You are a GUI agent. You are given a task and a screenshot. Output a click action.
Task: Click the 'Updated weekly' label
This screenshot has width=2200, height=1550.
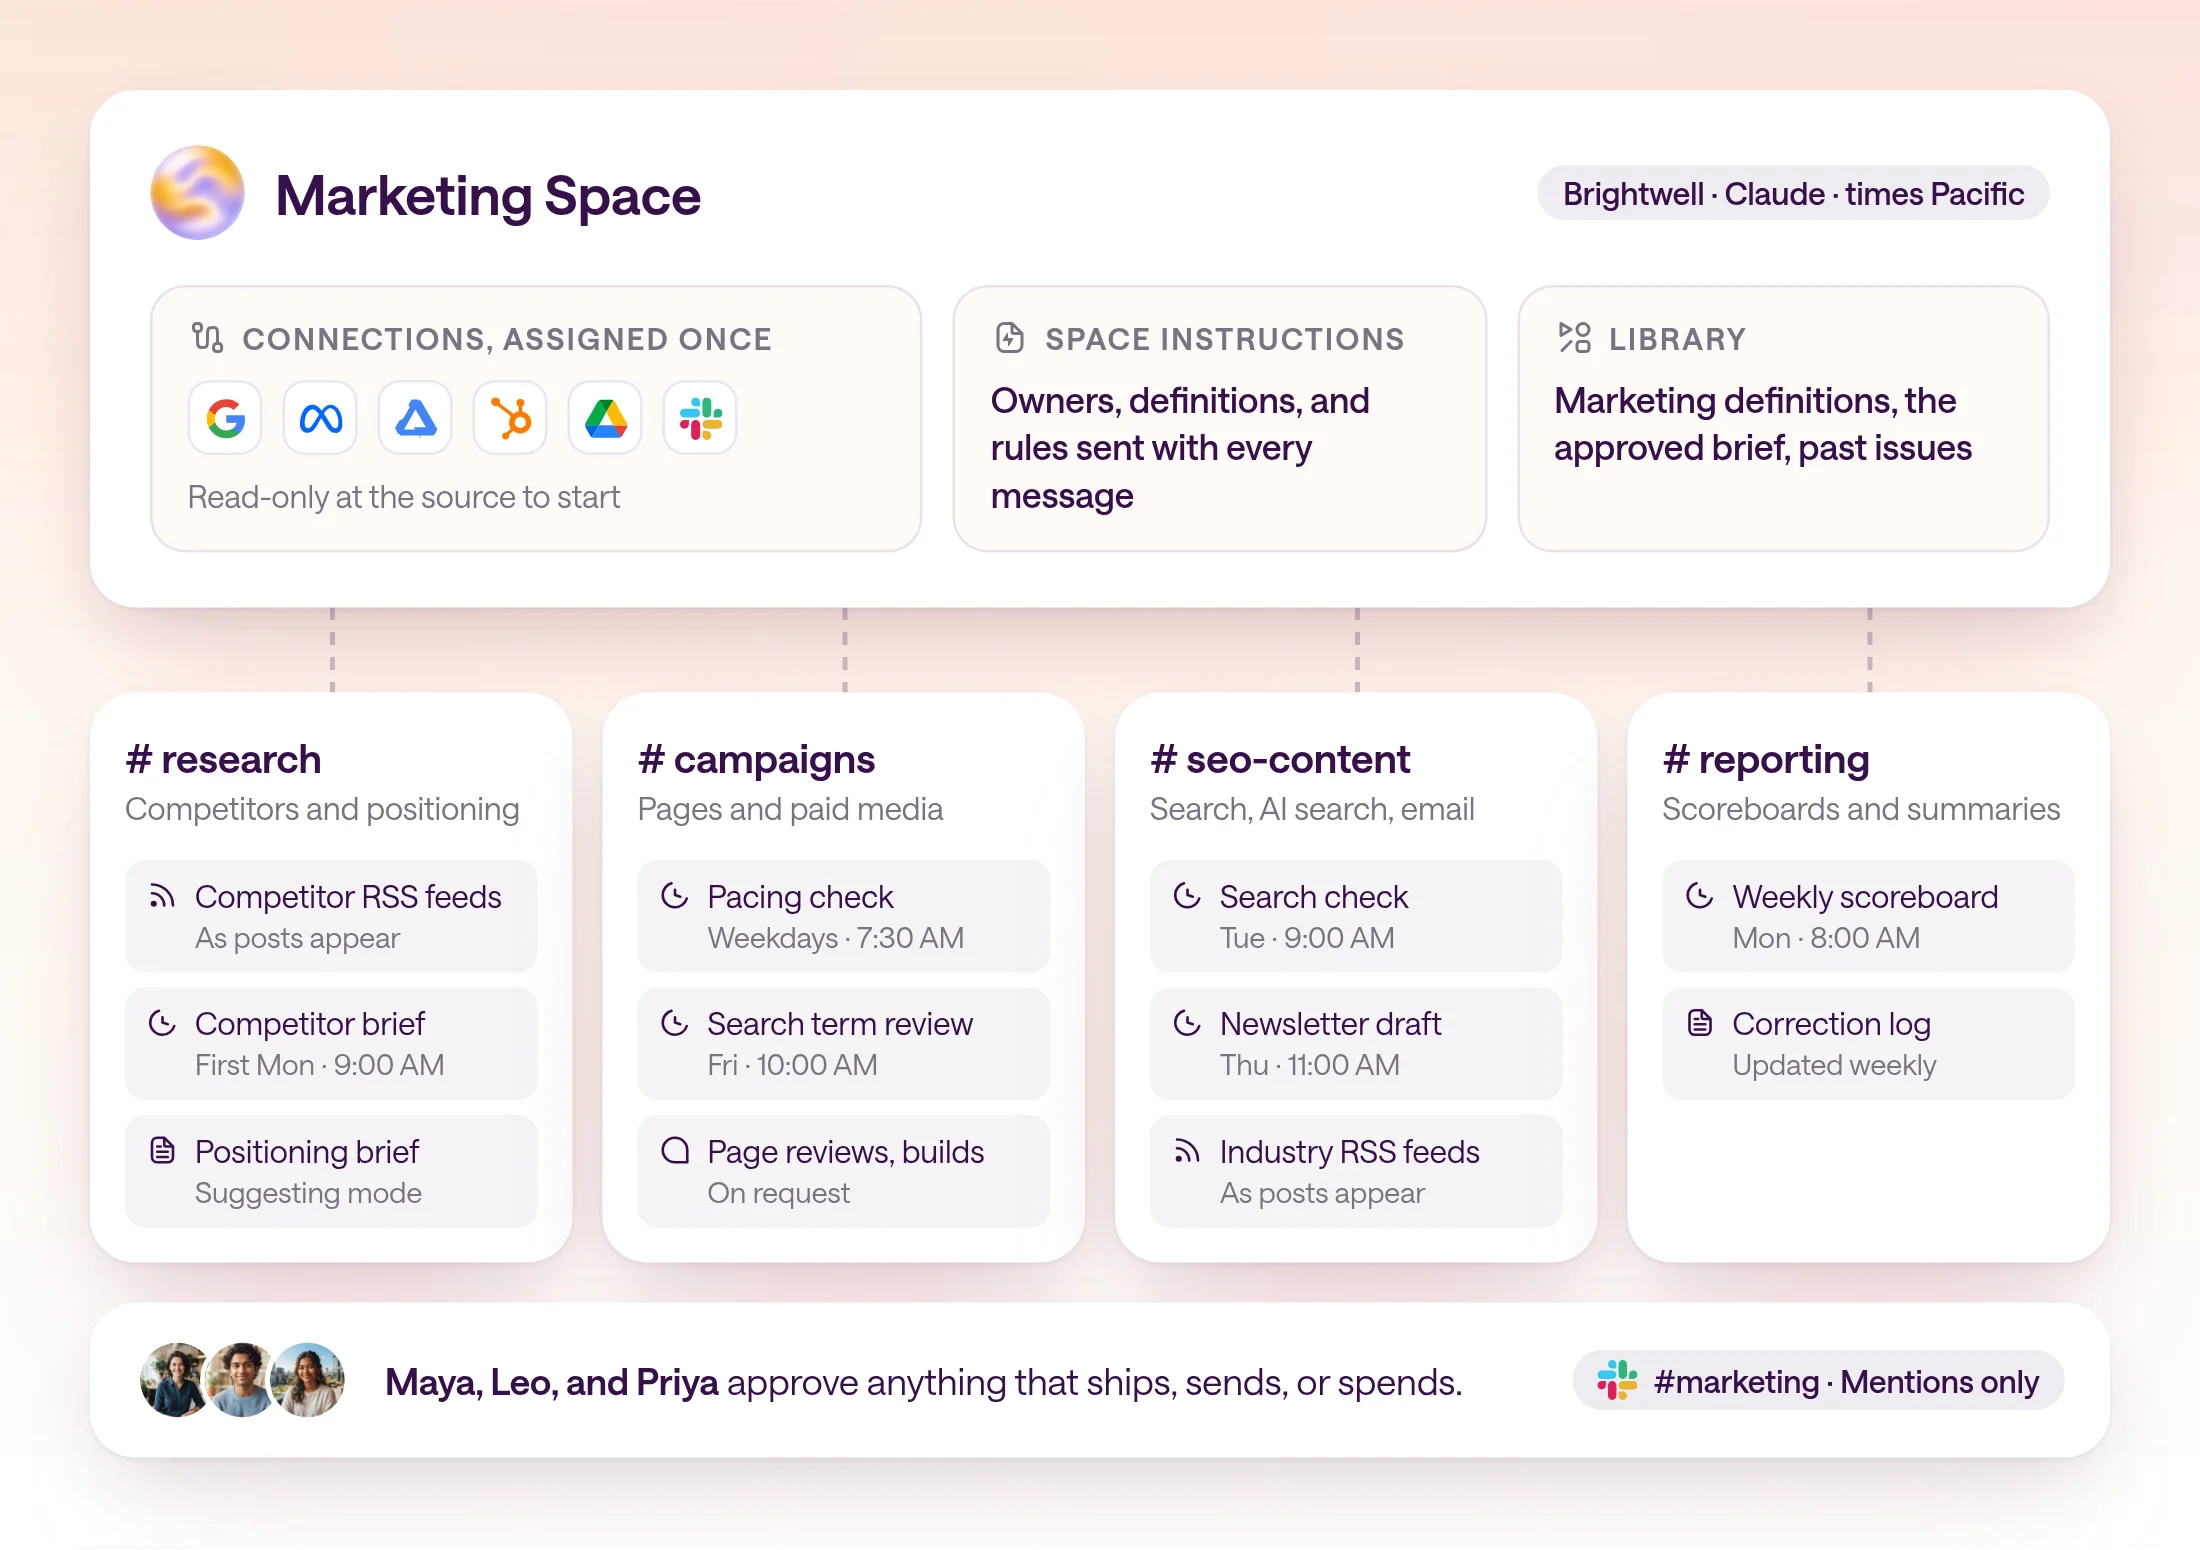click(1834, 1065)
